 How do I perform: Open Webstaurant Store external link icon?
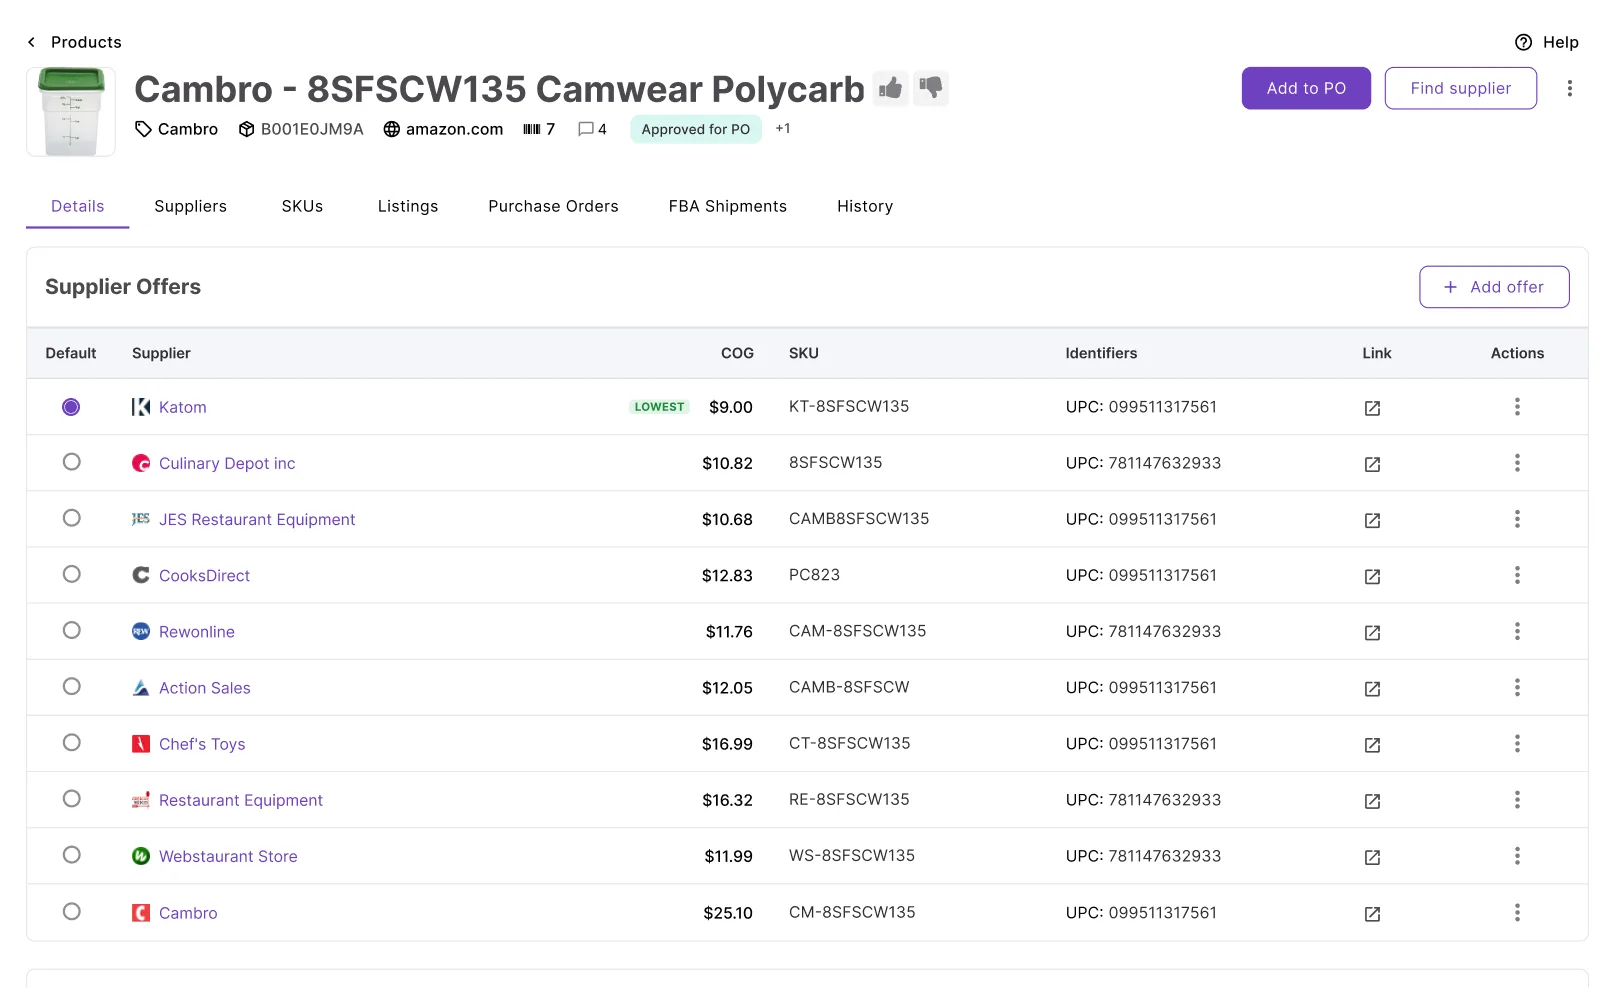(1372, 857)
